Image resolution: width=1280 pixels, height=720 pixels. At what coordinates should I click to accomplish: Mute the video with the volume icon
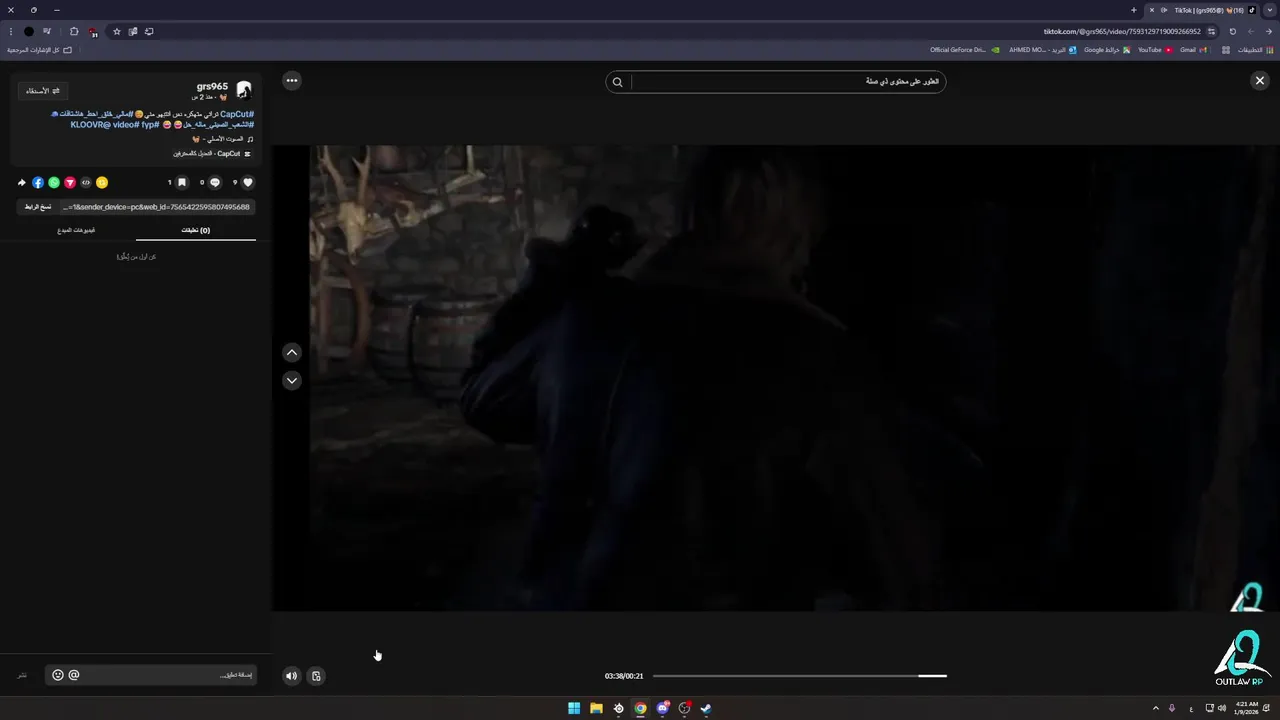[291, 676]
